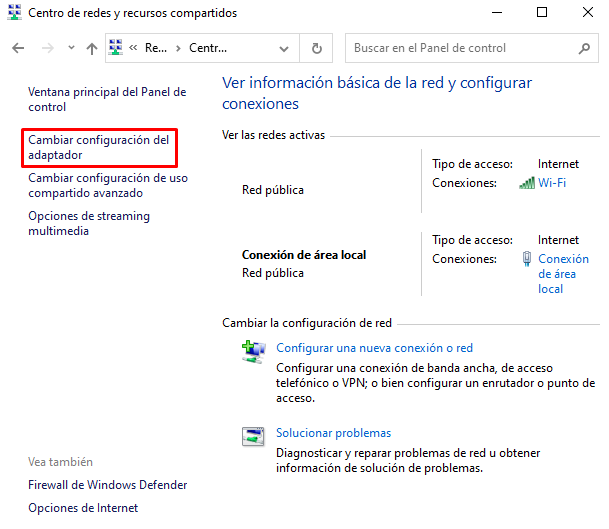
Task: Focus the Buscar en el Panel de control field
Action: tap(472, 48)
